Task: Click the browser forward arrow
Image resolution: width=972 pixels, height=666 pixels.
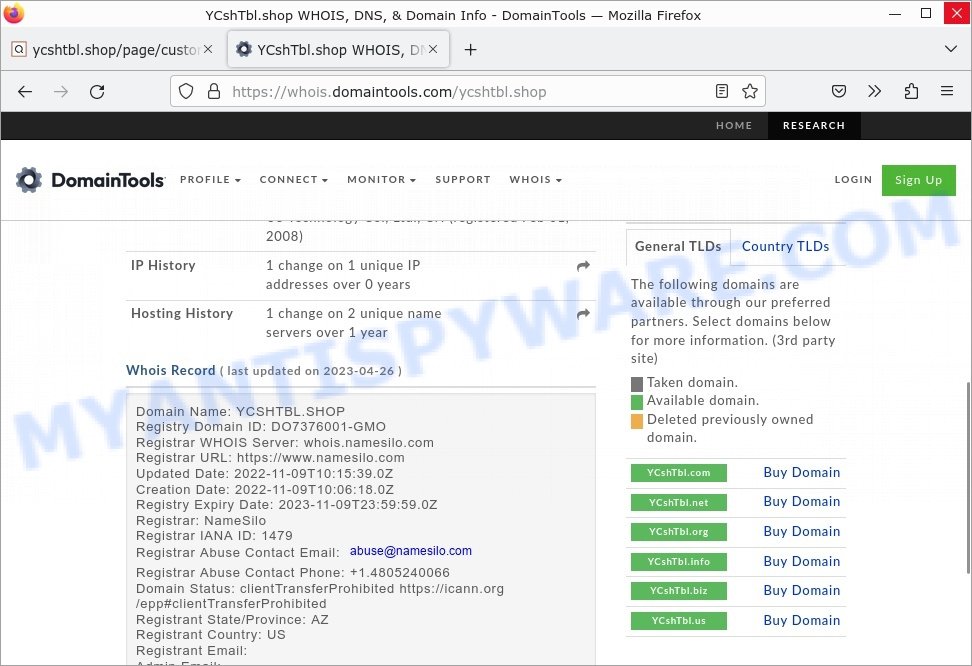Action: tap(61, 92)
